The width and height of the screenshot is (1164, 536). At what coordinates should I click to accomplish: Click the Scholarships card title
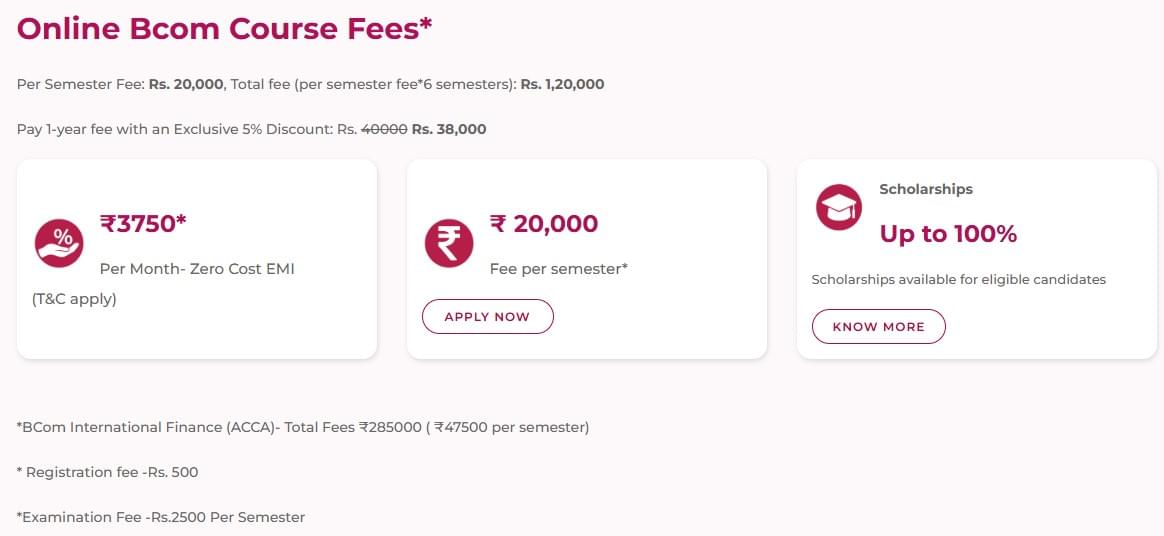tap(926, 189)
